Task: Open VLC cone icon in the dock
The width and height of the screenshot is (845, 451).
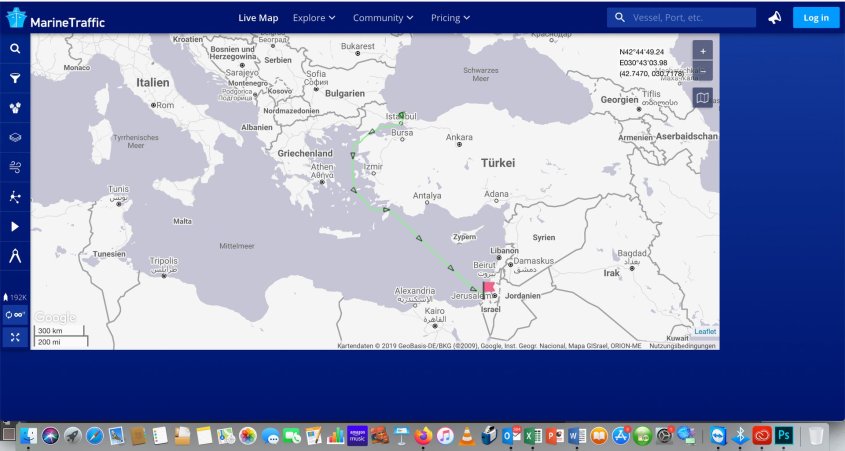Action: [x=467, y=435]
